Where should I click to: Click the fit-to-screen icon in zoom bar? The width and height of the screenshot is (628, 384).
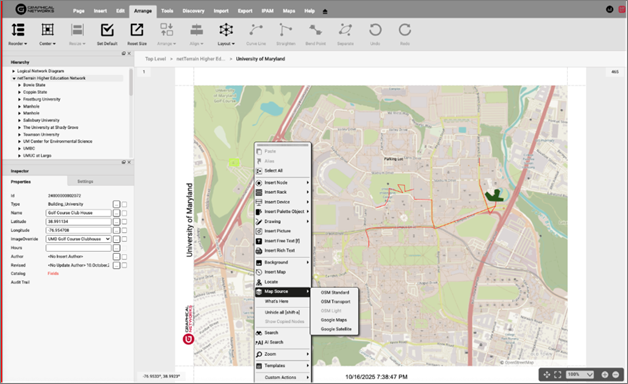point(558,374)
